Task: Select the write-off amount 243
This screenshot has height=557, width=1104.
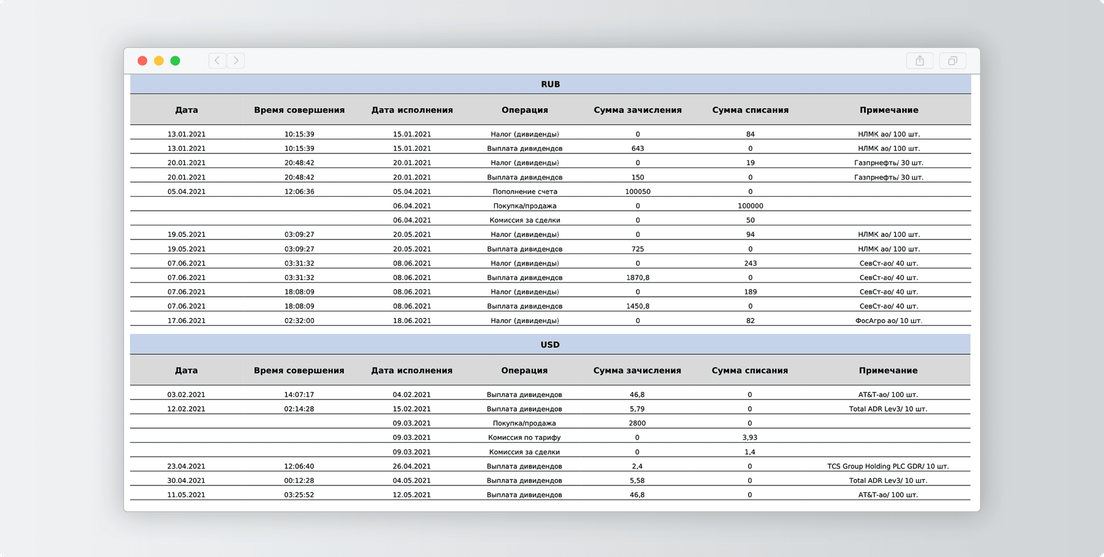Action: coord(751,263)
